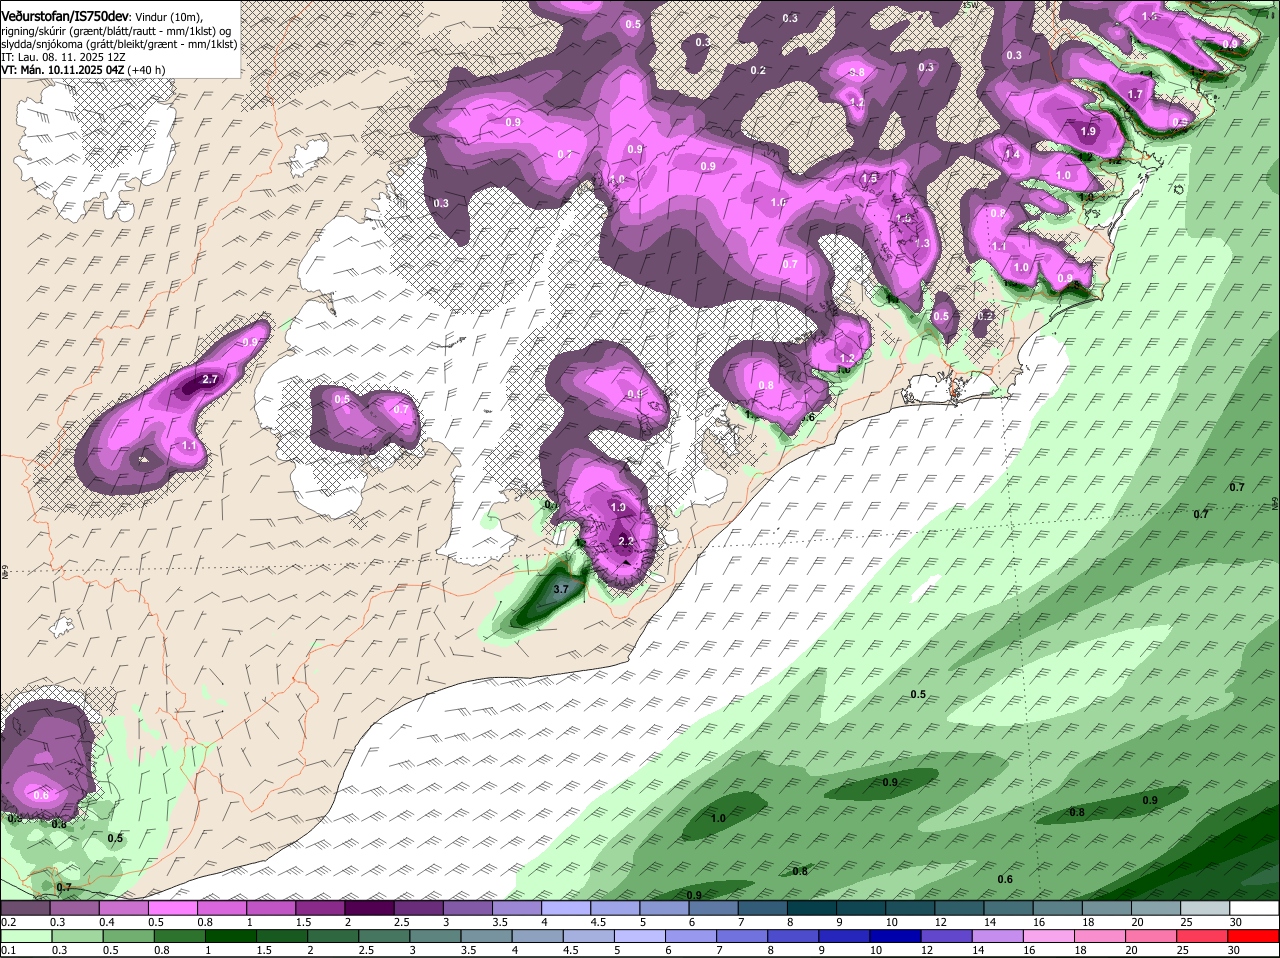1280x958 pixels.
Task: Click the 2.7 snowfall value on the map
Action: point(210,380)
